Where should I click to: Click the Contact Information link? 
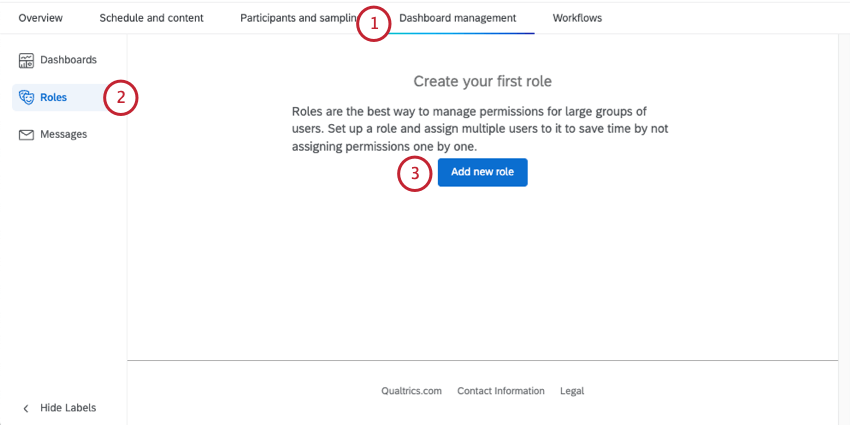point(501,391)
